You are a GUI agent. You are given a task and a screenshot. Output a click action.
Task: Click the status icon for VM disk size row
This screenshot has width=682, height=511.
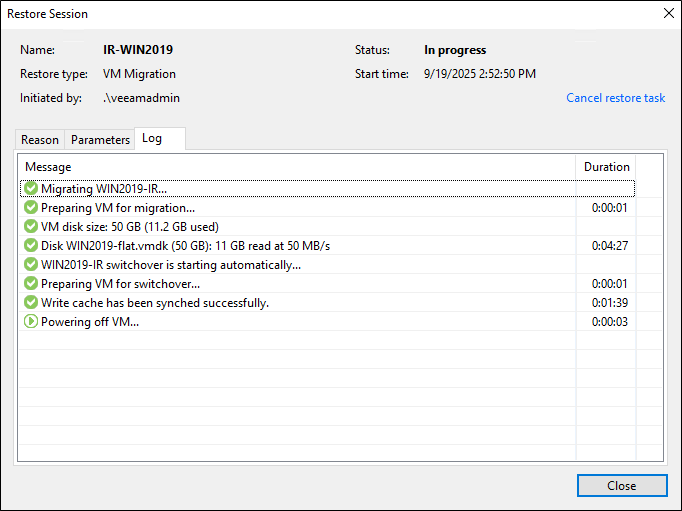point(31,227)
